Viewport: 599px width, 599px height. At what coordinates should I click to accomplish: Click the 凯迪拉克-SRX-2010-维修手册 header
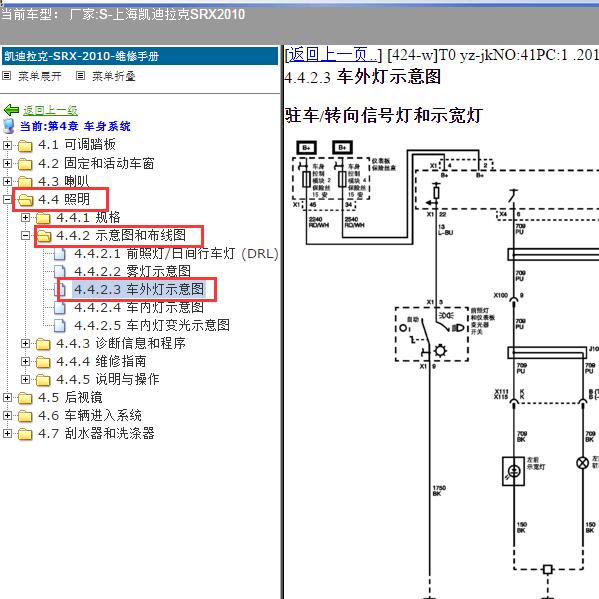click(140, 56)
